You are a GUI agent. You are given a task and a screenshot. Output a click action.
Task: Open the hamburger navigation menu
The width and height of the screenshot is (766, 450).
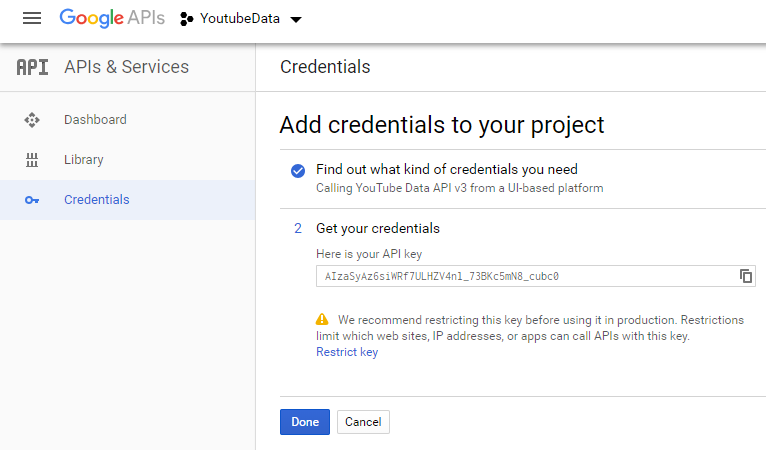click(x=32, y=19)
